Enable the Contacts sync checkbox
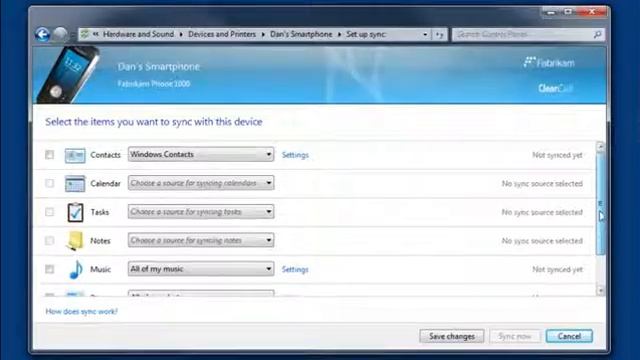Image resolution: width=640 pixels, height=360 pixels. point(49,155)
